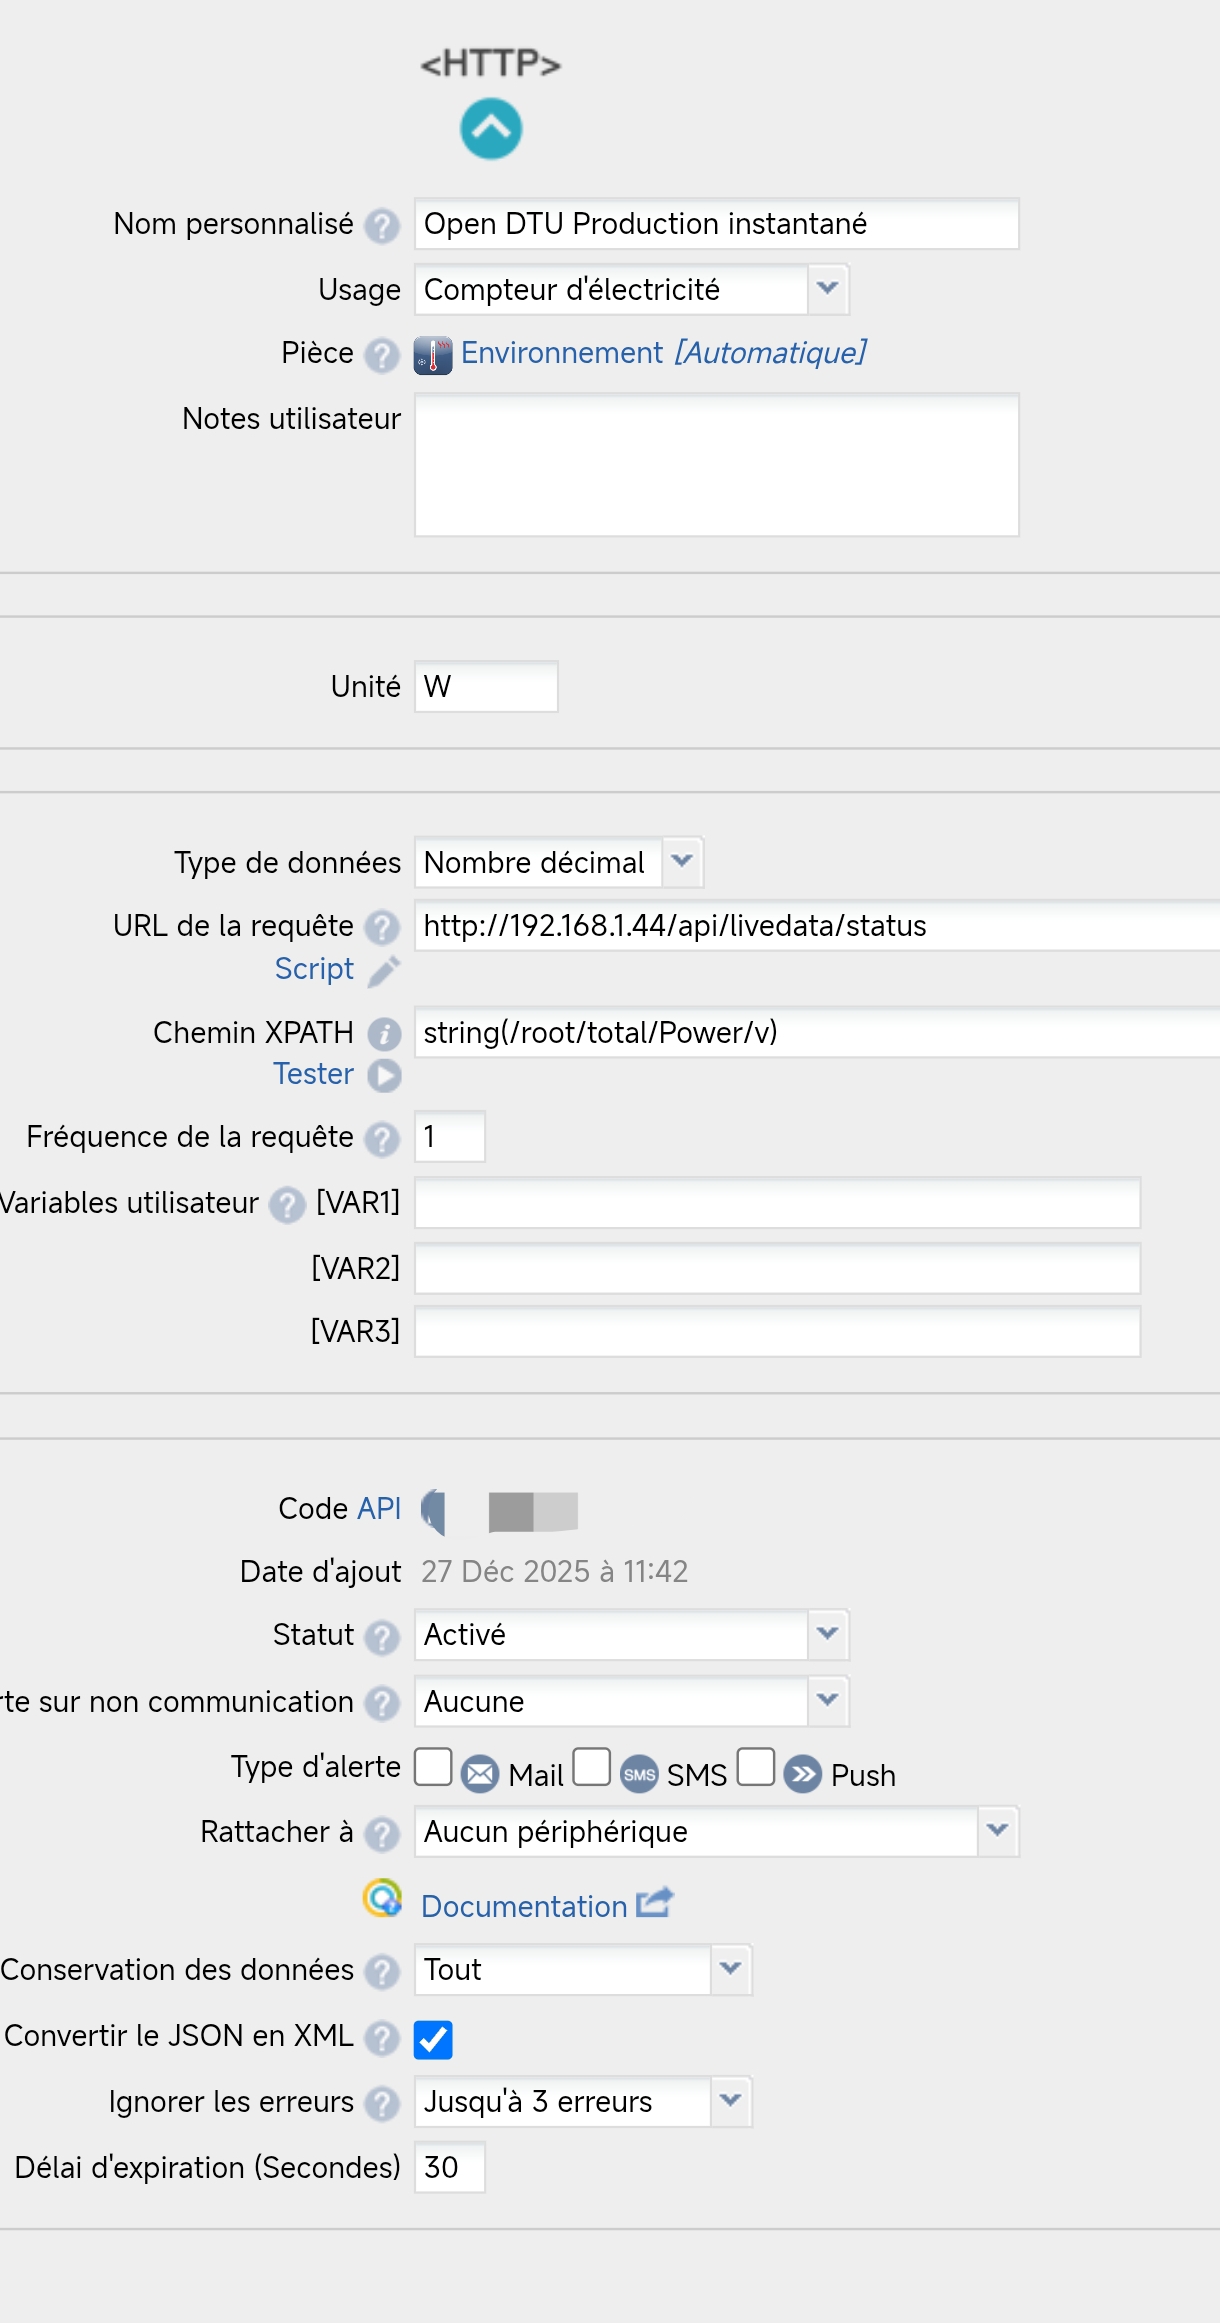1220x2323 pixels.
Task: Uncheck Convertir le JSON en XML
Action: (x=433, y=2040)
